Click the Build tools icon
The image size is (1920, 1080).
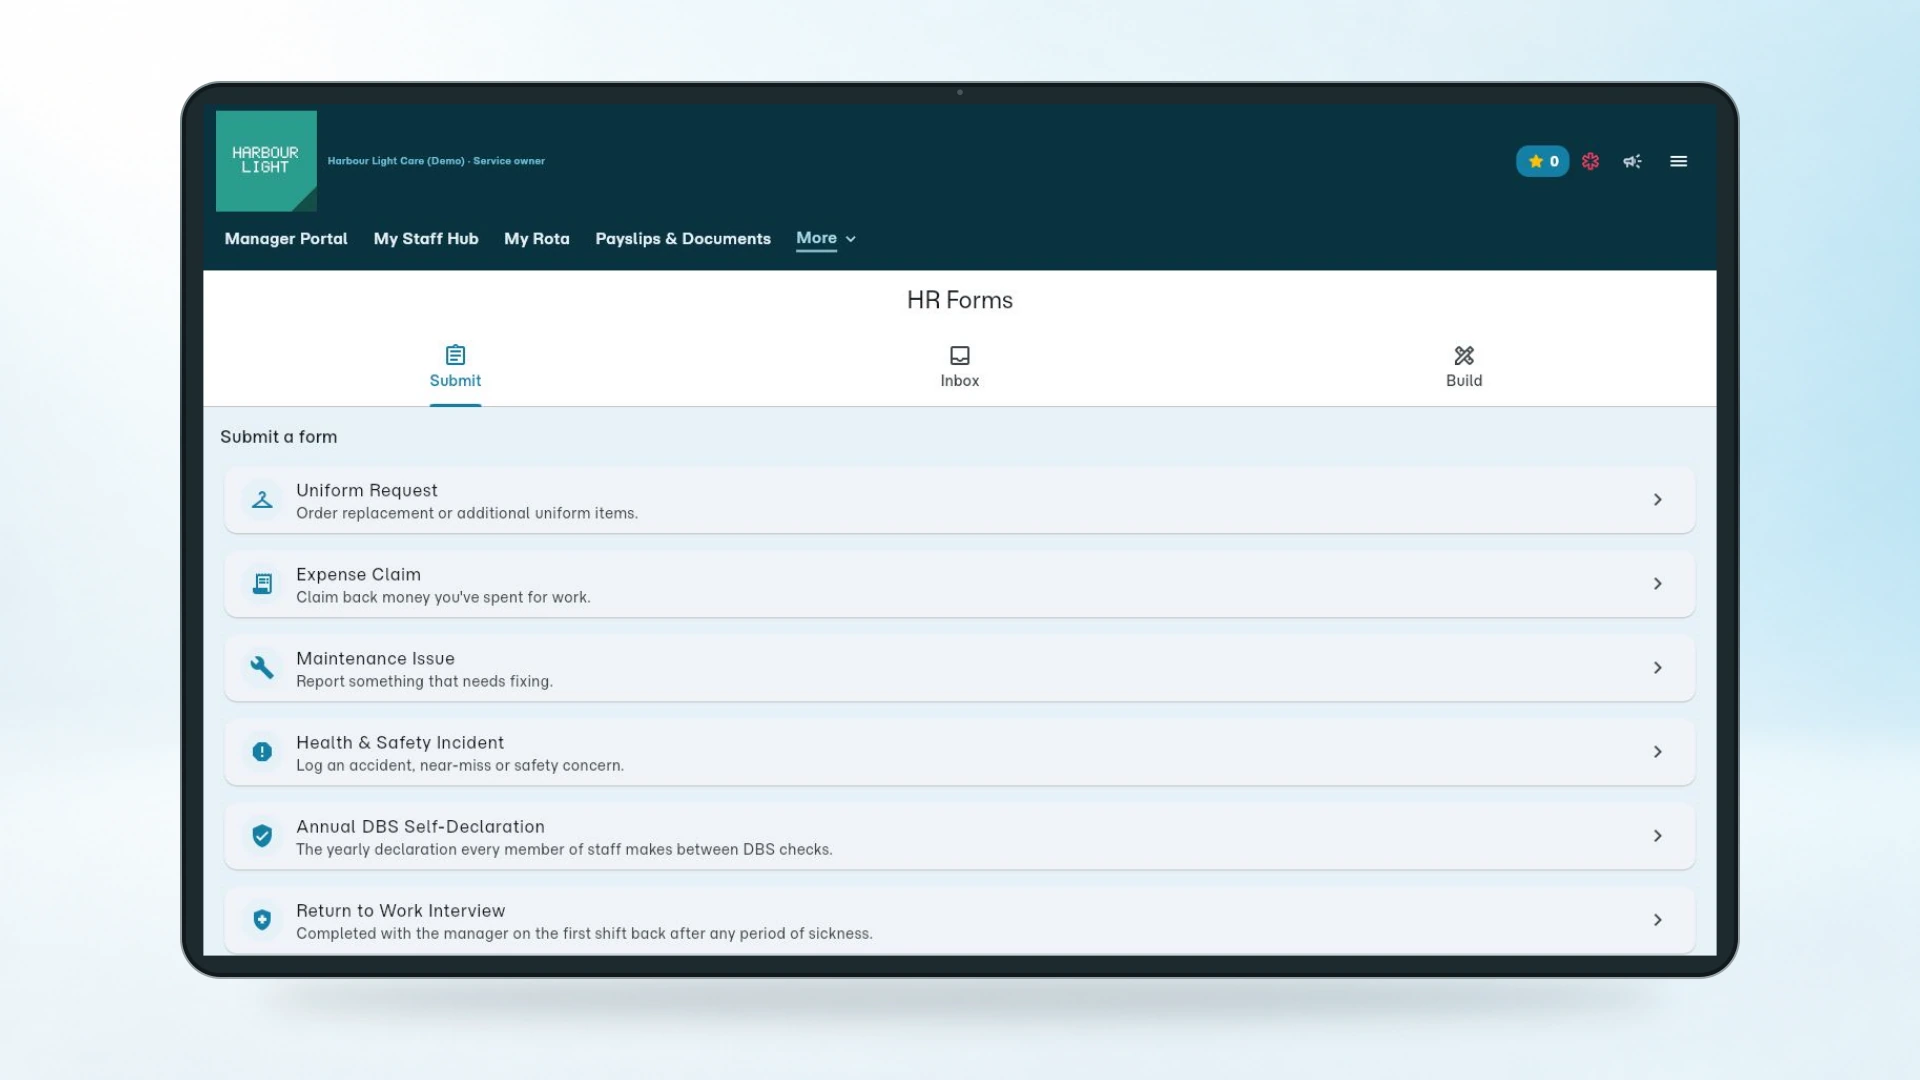pyautogui.click(x=1464, y=355)
